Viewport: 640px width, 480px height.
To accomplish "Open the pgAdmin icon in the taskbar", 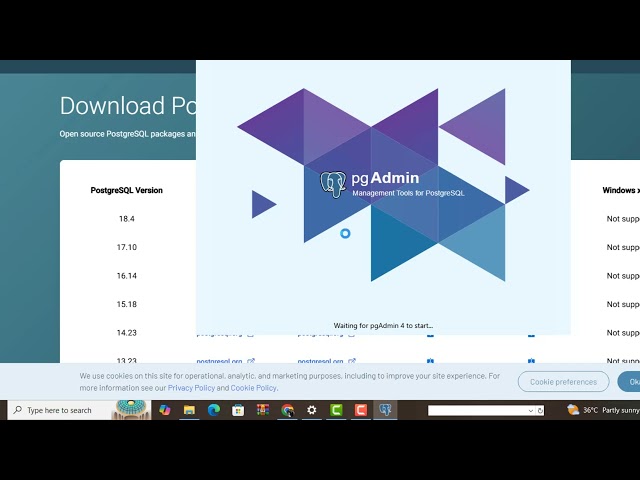I will 385,409.
